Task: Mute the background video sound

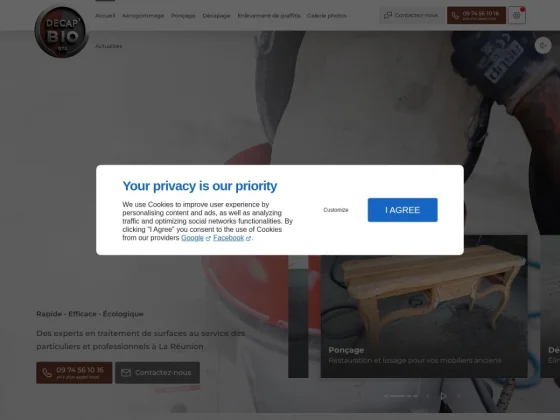Action: 543,45
